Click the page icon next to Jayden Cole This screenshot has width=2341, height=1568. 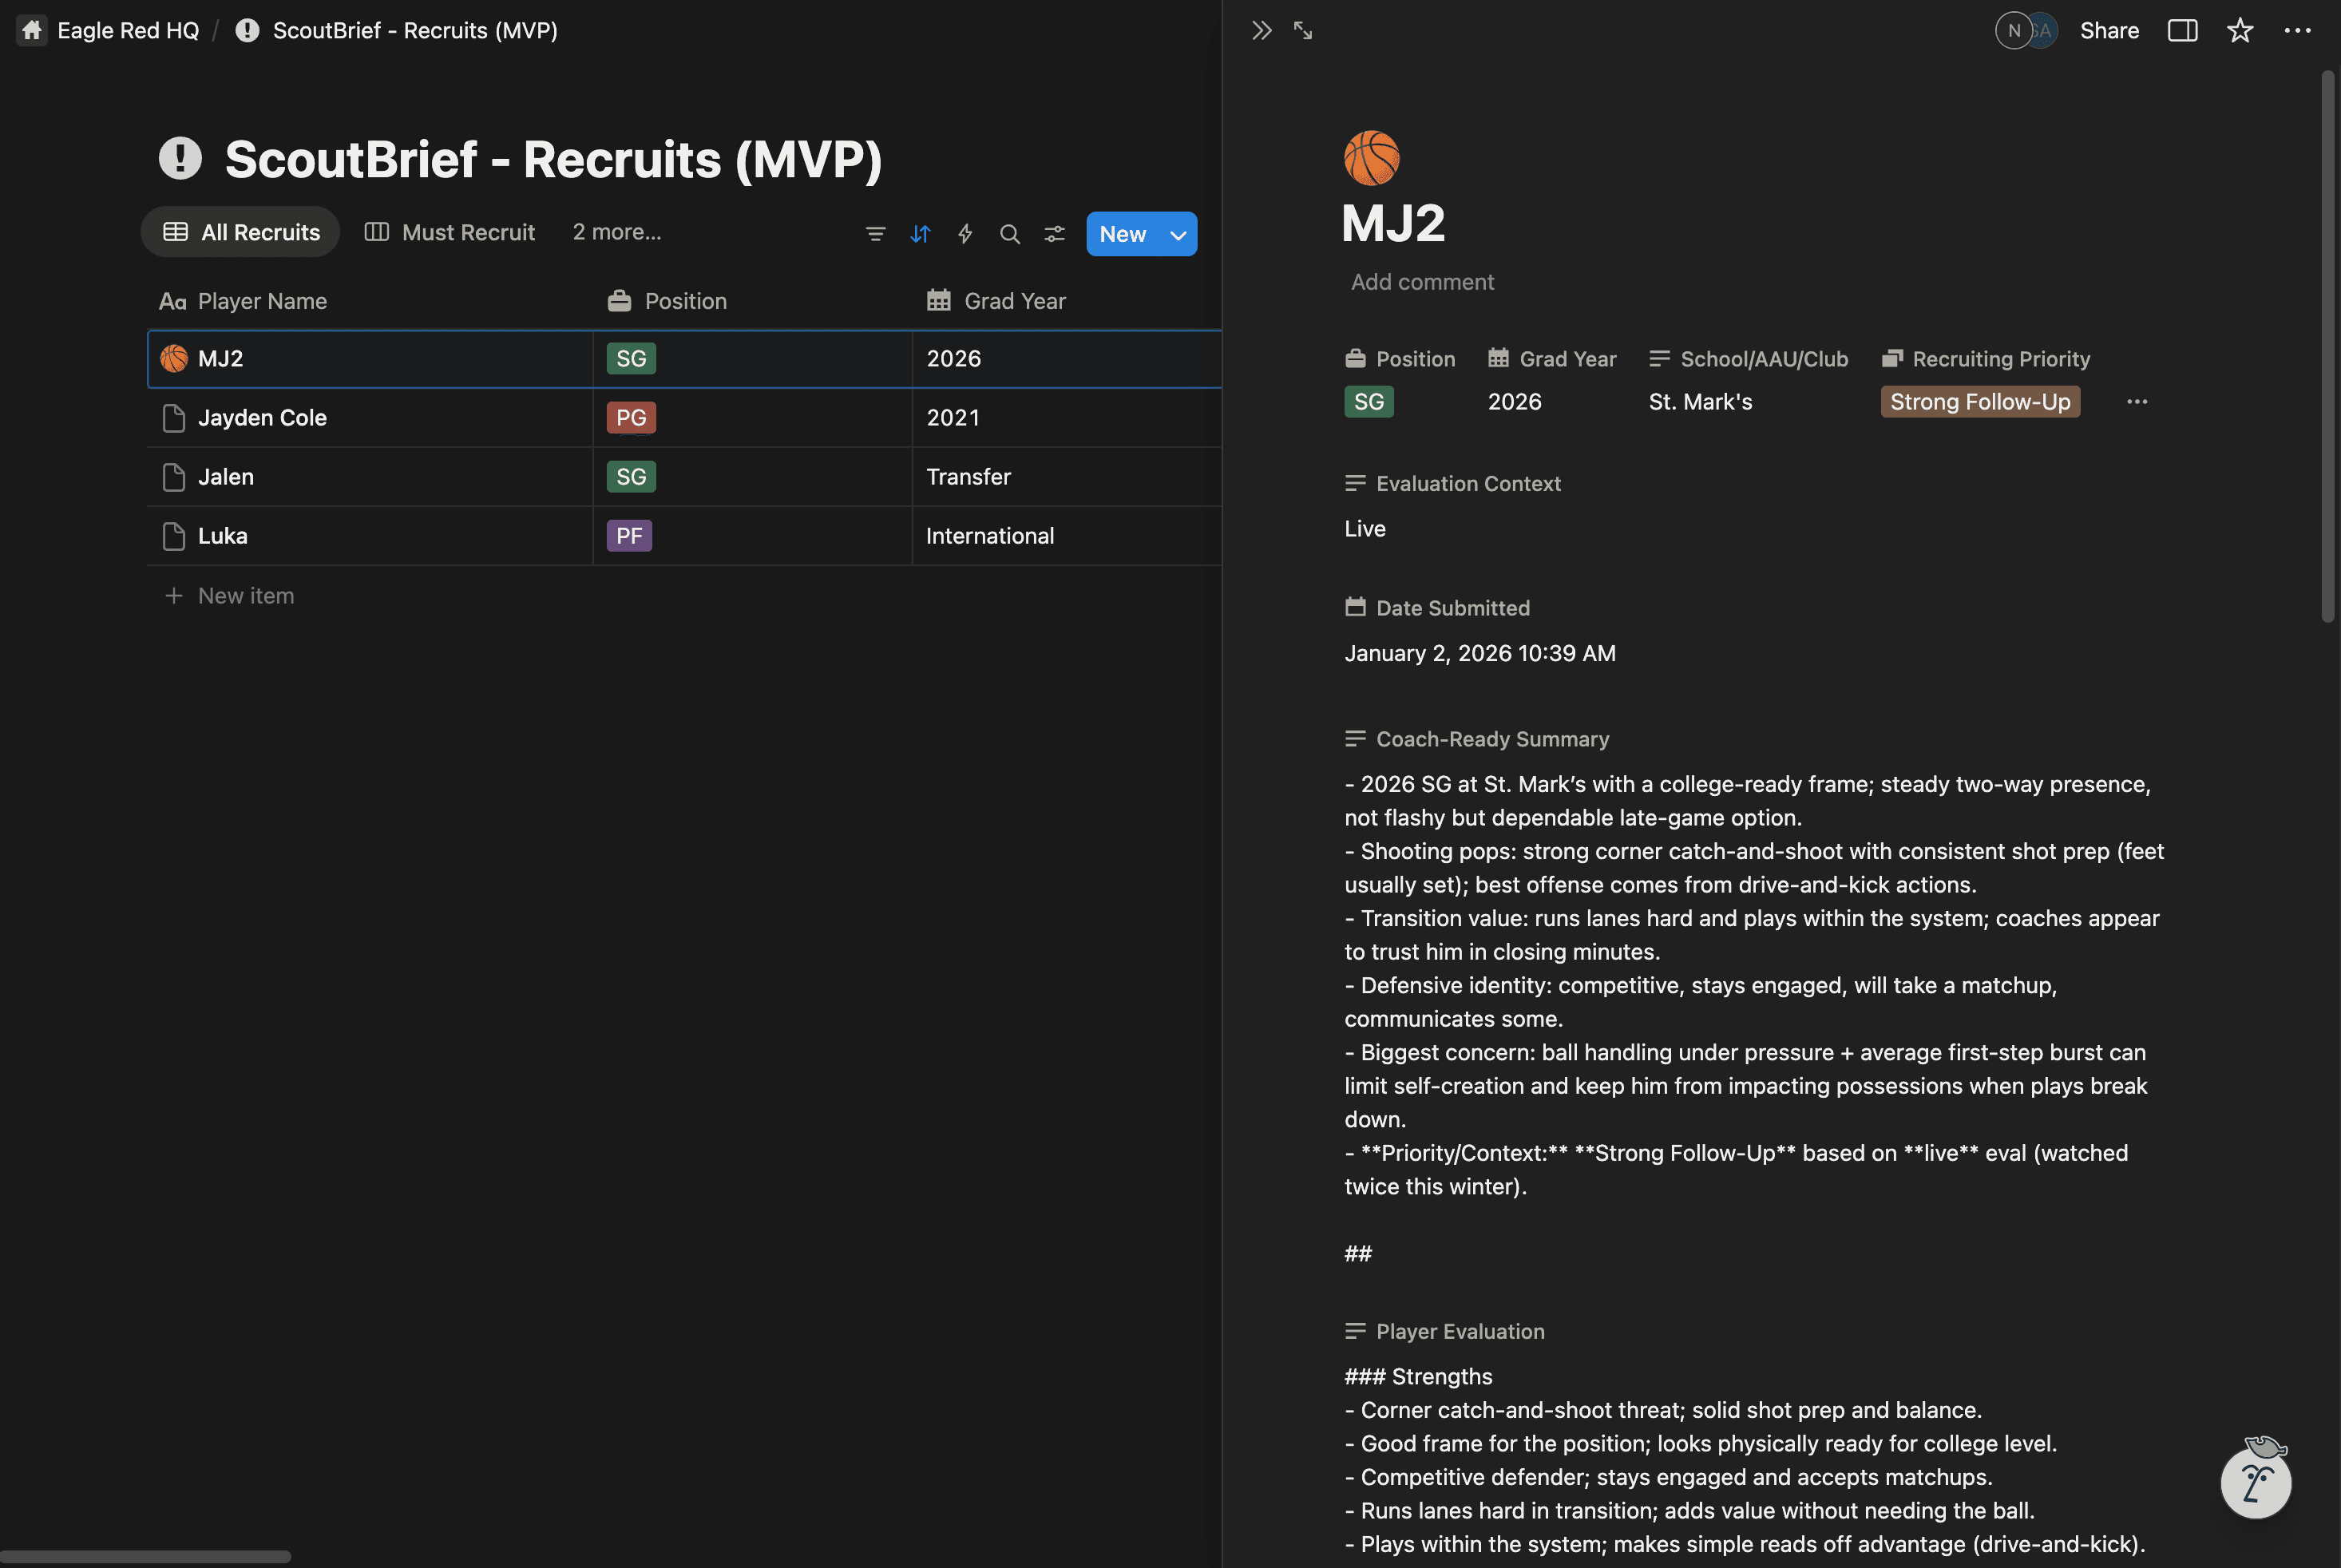pos(174,417)
